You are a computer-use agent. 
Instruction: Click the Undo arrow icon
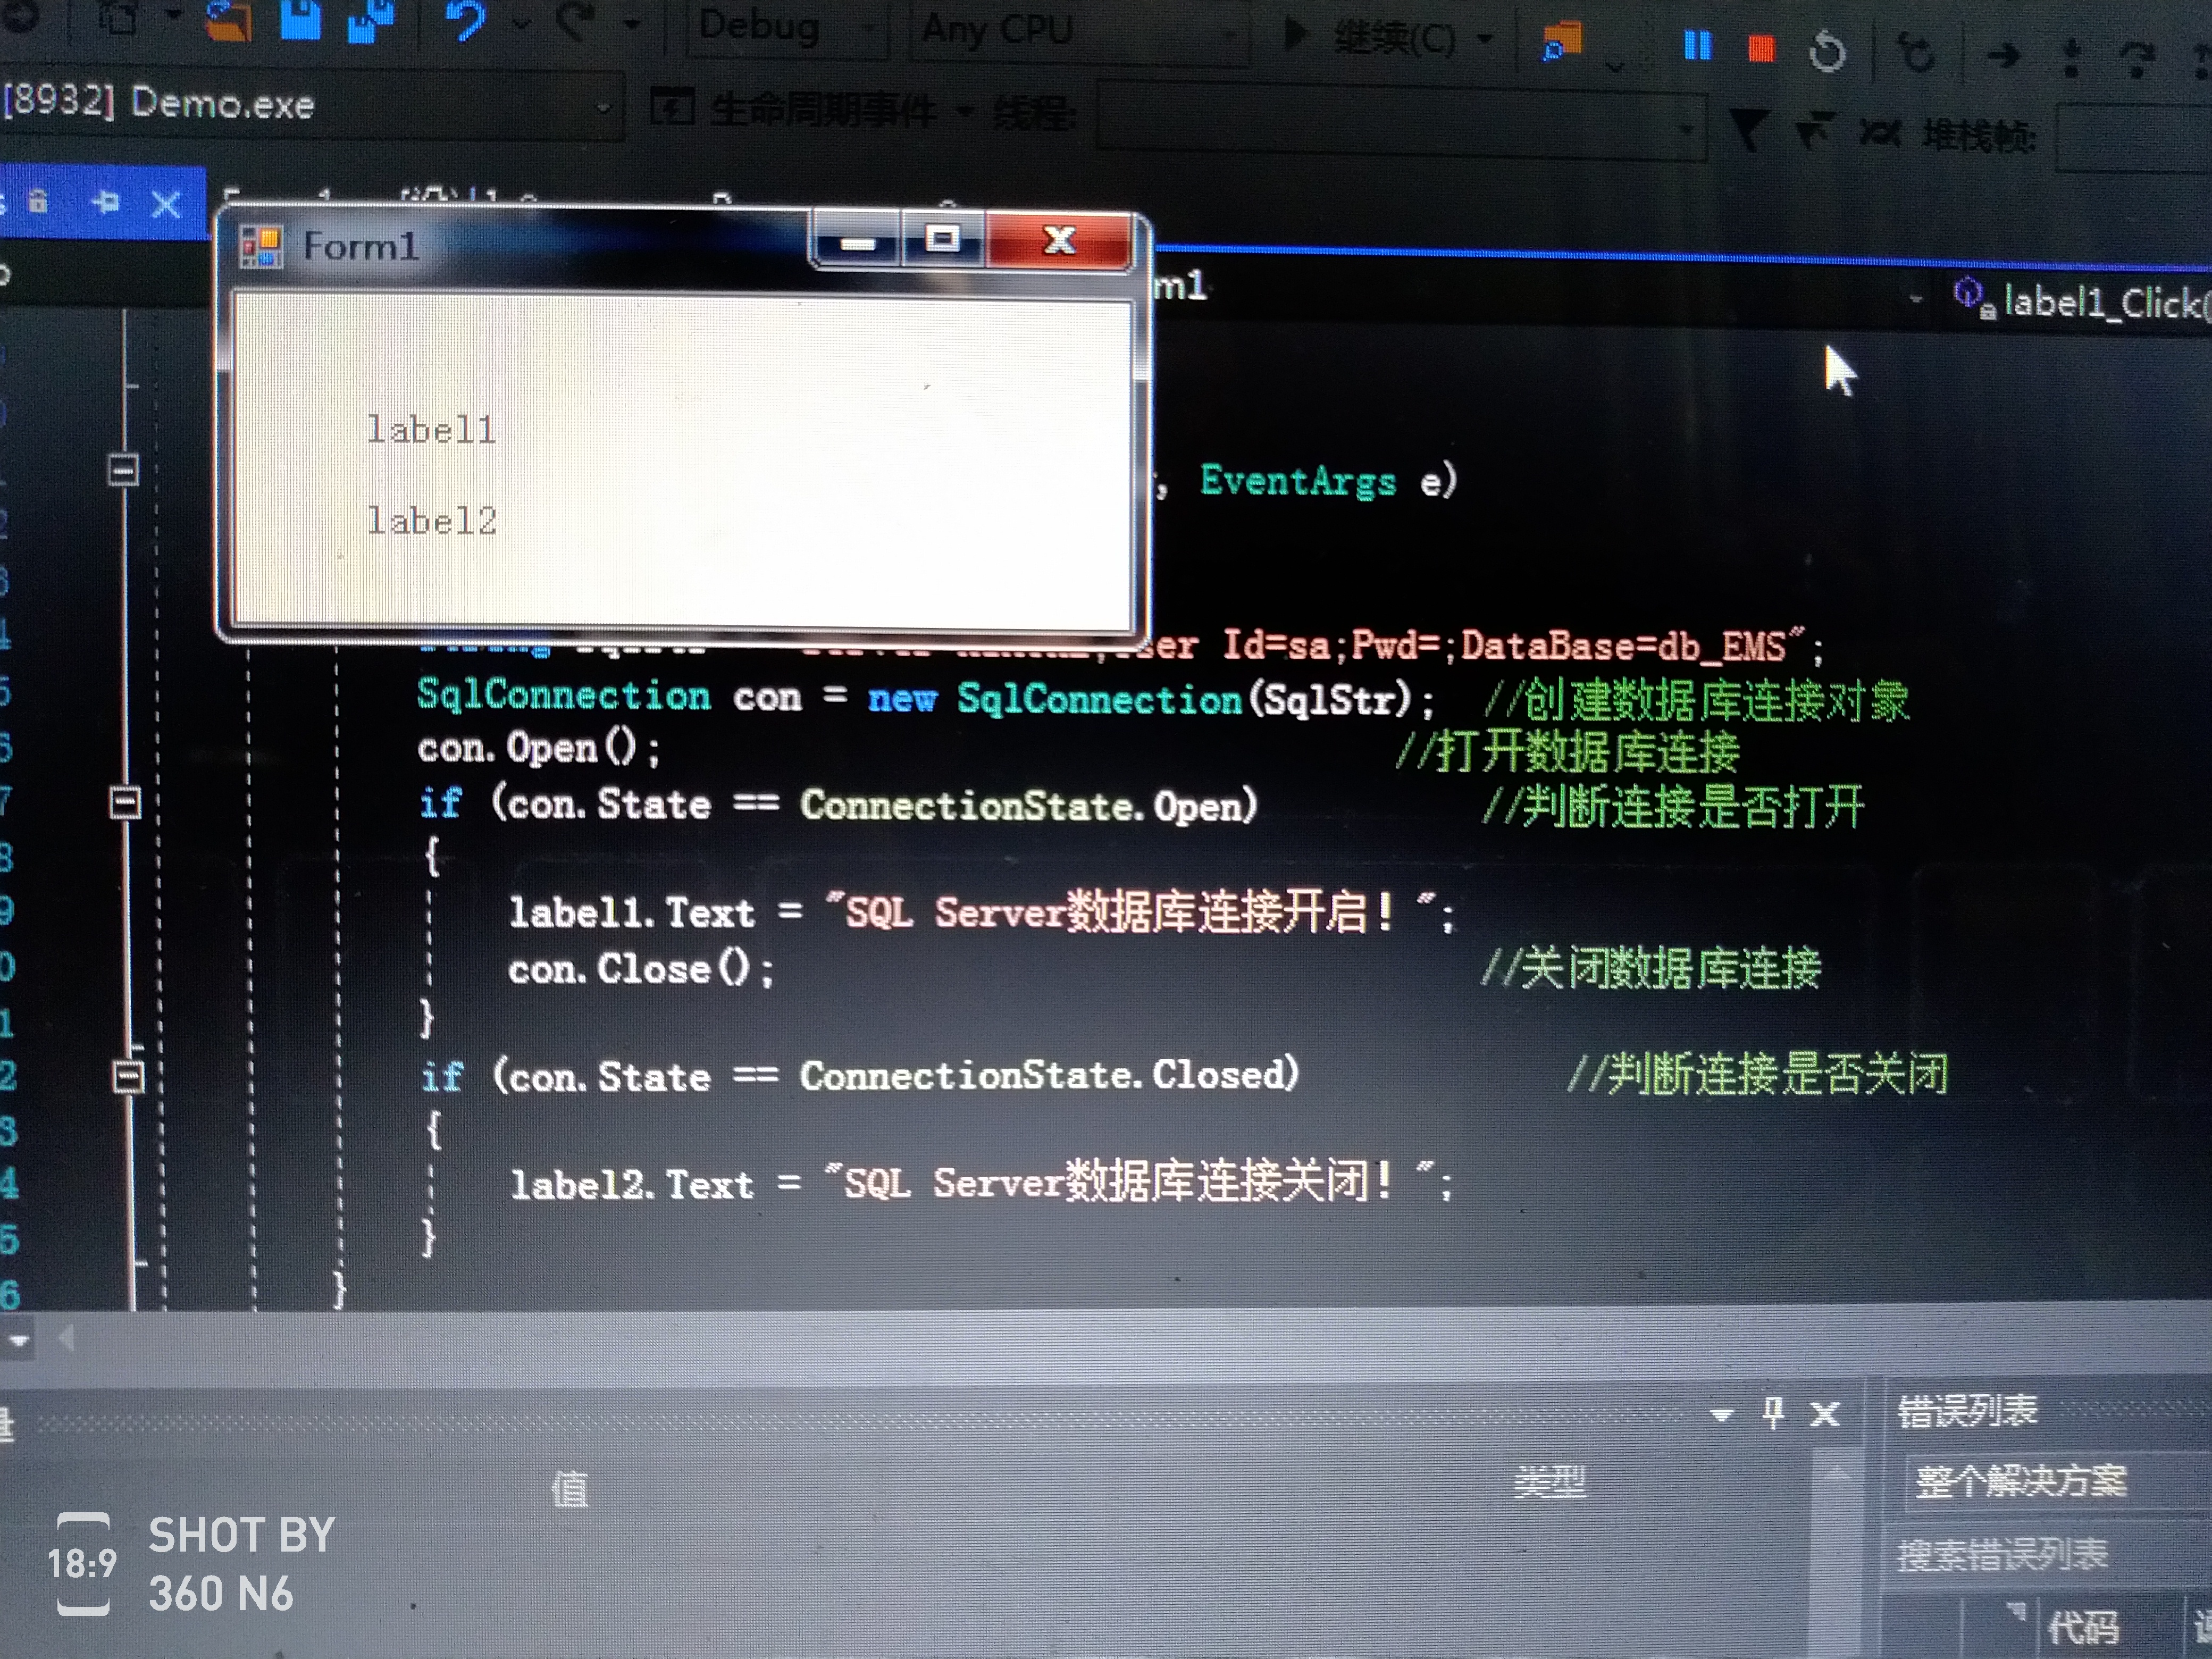(466, 20)
